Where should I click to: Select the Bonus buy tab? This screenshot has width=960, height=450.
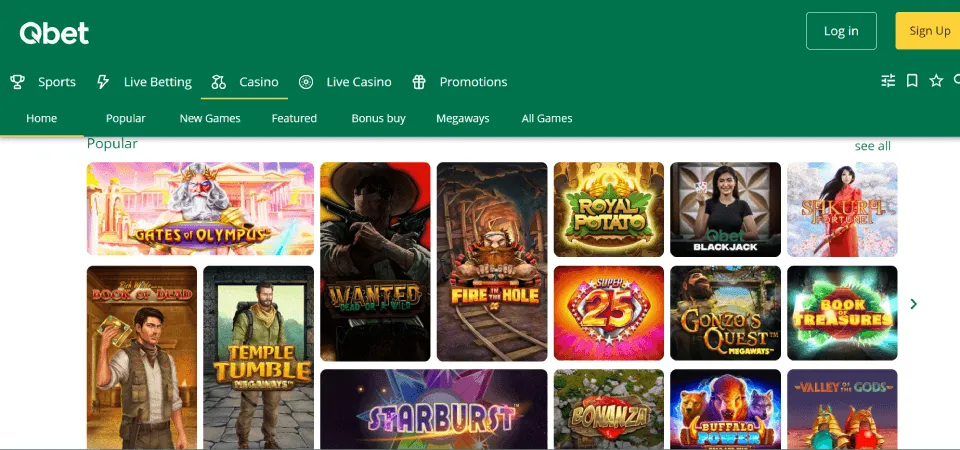coord(378,118)
